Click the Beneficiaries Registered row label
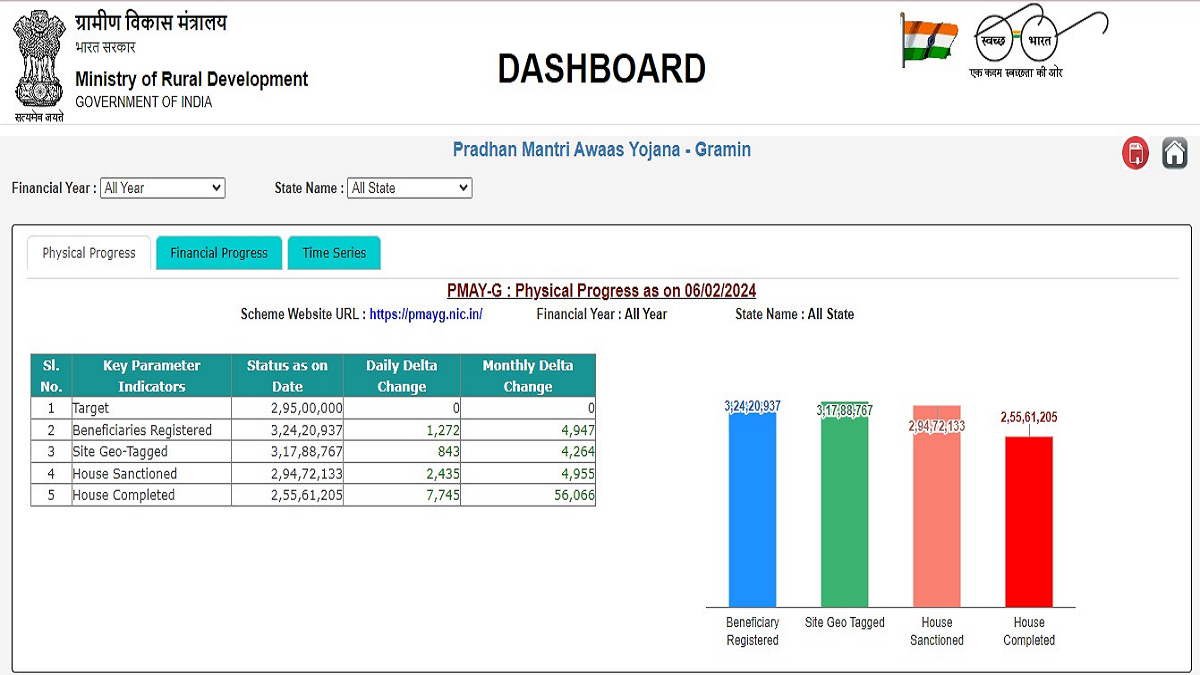1200x675 pixels. (x=142, y=430)
